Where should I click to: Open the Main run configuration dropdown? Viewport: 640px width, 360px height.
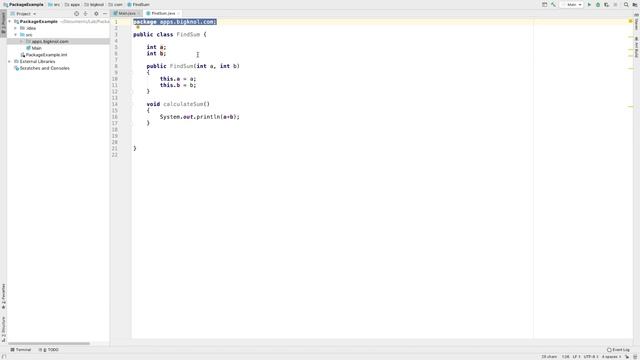click(572, 4)
